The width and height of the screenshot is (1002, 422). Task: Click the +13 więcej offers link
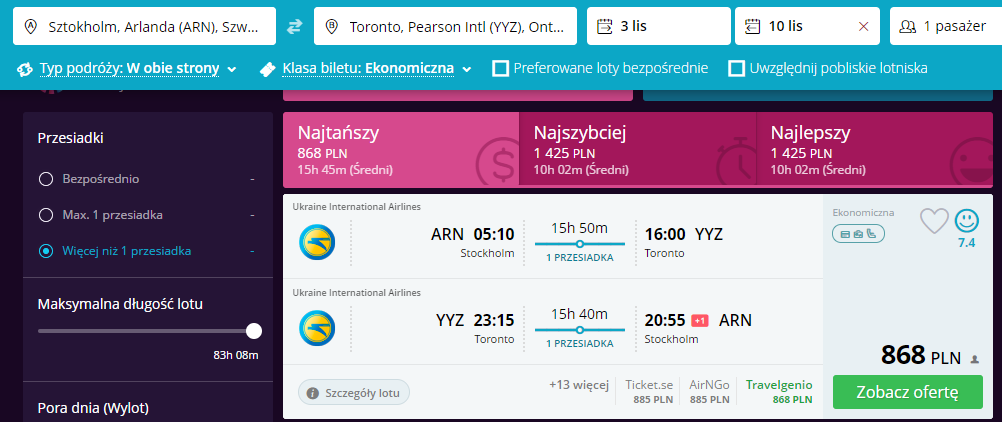click(x=579, y=384)
